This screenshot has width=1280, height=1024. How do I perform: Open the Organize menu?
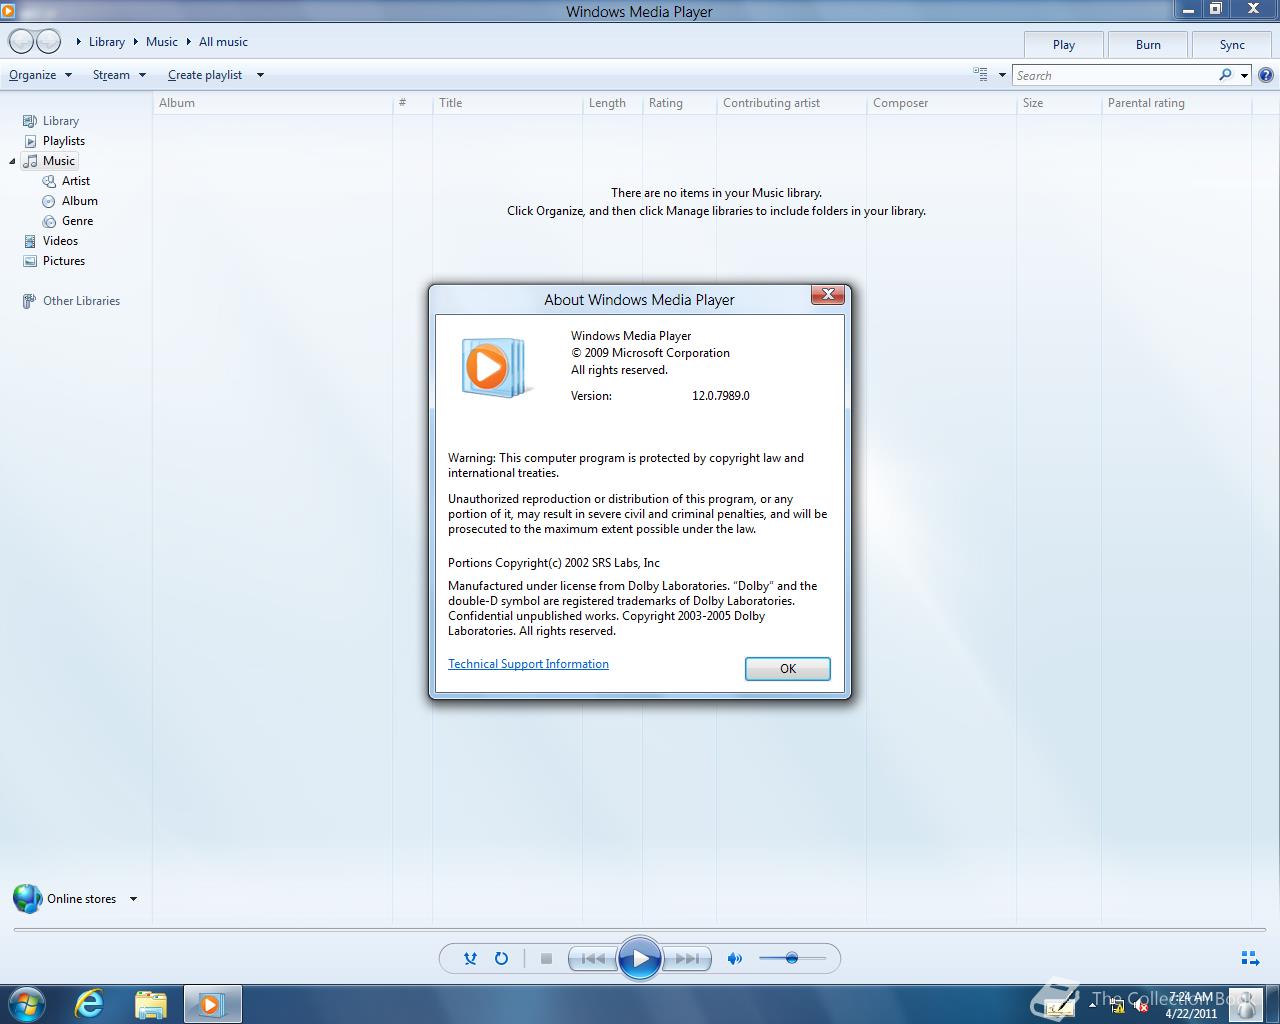[40, 75]
